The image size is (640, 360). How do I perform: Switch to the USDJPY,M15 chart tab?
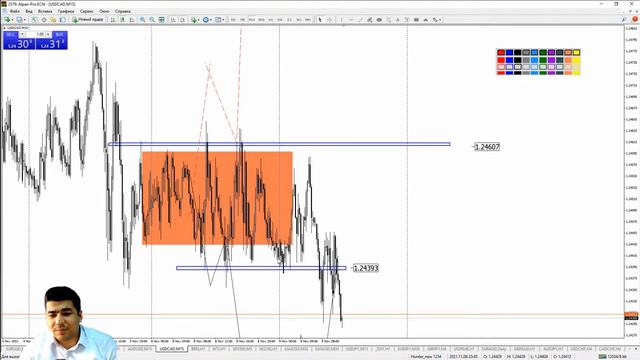coord(357,349)
